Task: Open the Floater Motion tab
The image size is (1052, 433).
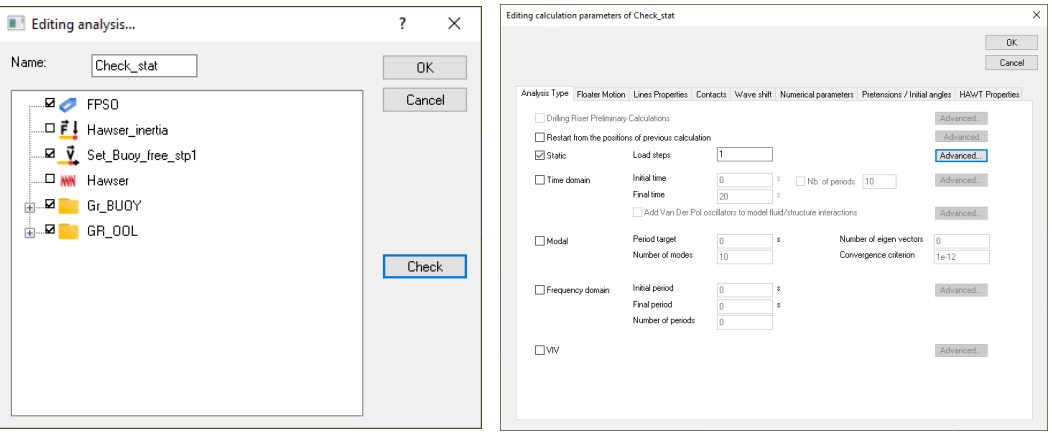Action: tap(602, 94)
